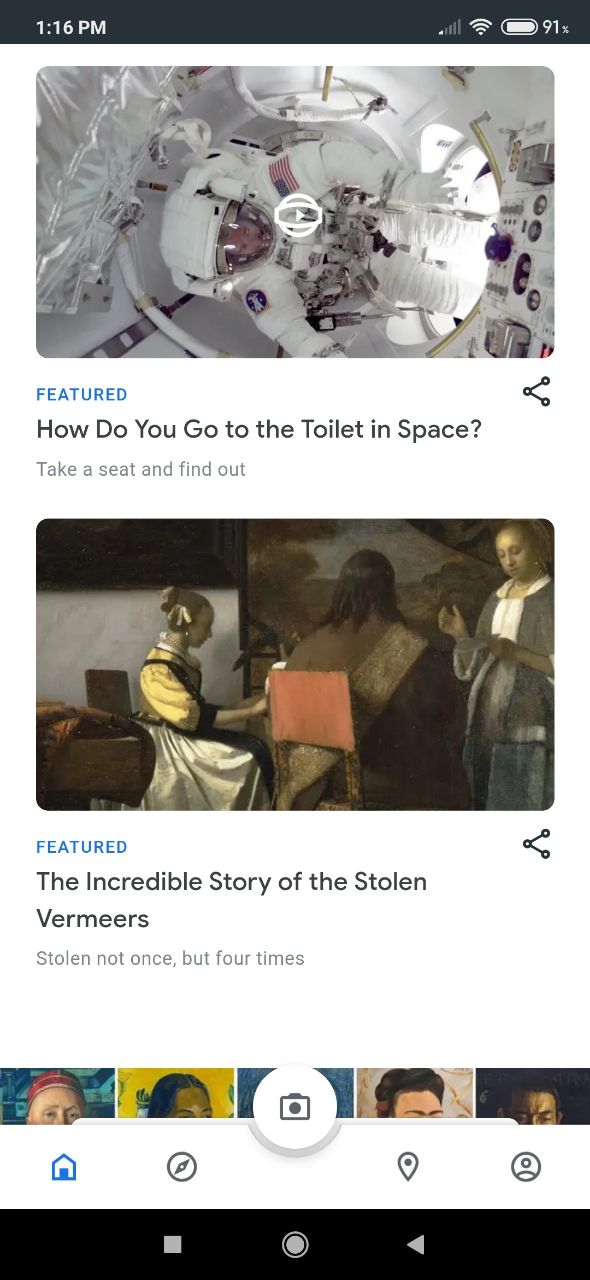Open the Nearby location pin tab
This screenshot has width=590, height=1280.
[x=408, y=1166]
